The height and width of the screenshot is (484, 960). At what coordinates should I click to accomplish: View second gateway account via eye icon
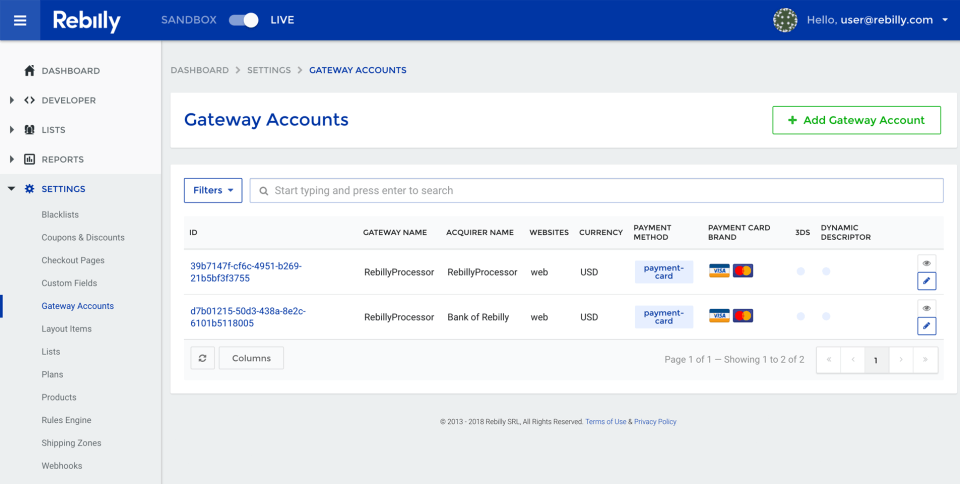pyautogui.click(x=927, y=308)
